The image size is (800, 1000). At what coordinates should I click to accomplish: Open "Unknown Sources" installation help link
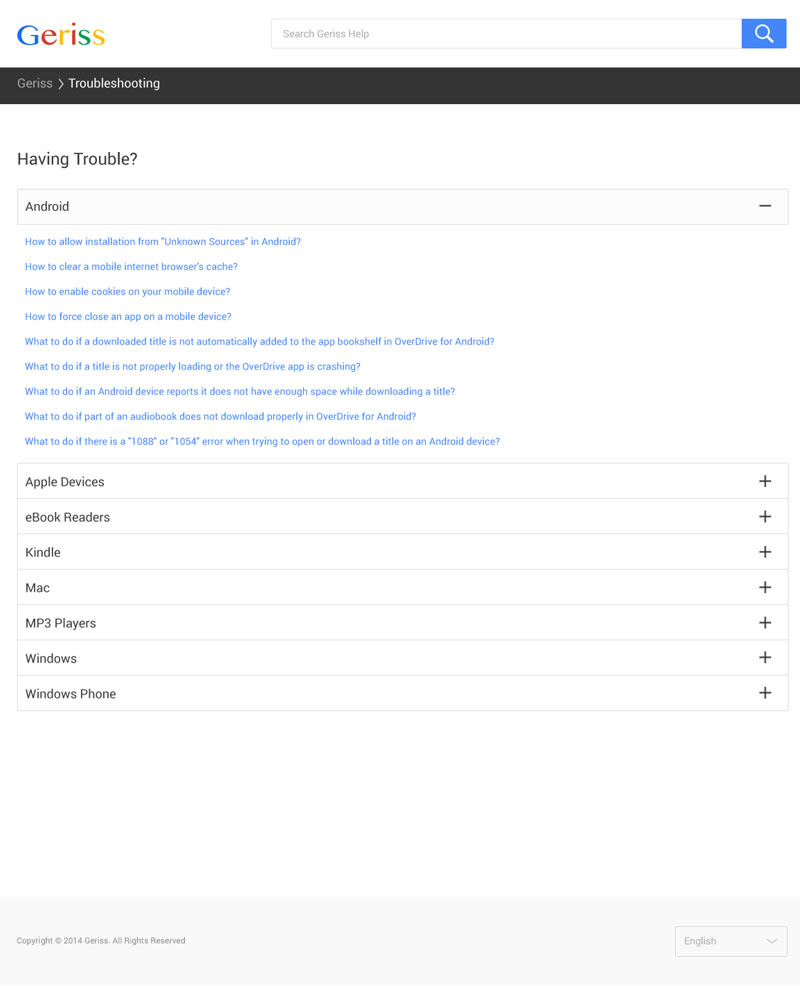click(163, 242)
